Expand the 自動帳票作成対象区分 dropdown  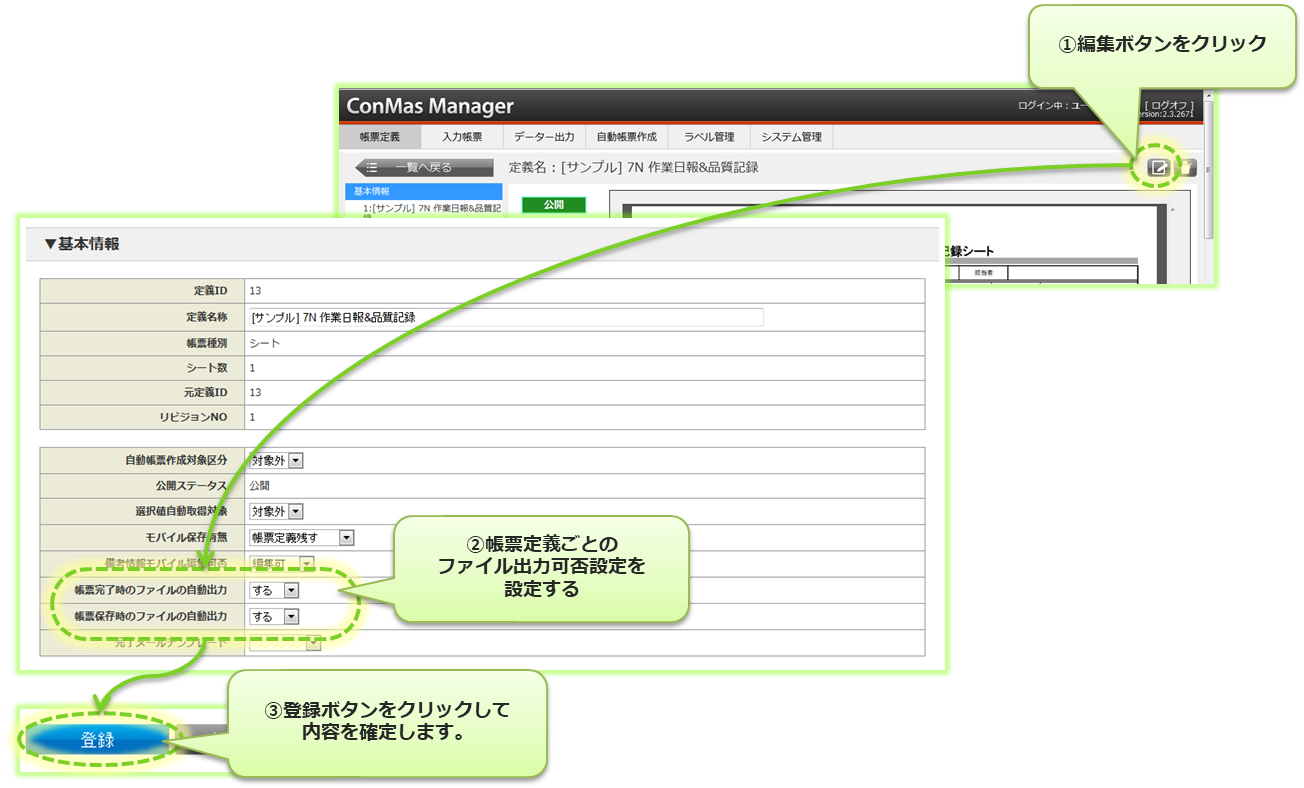(x=295, y=461)
